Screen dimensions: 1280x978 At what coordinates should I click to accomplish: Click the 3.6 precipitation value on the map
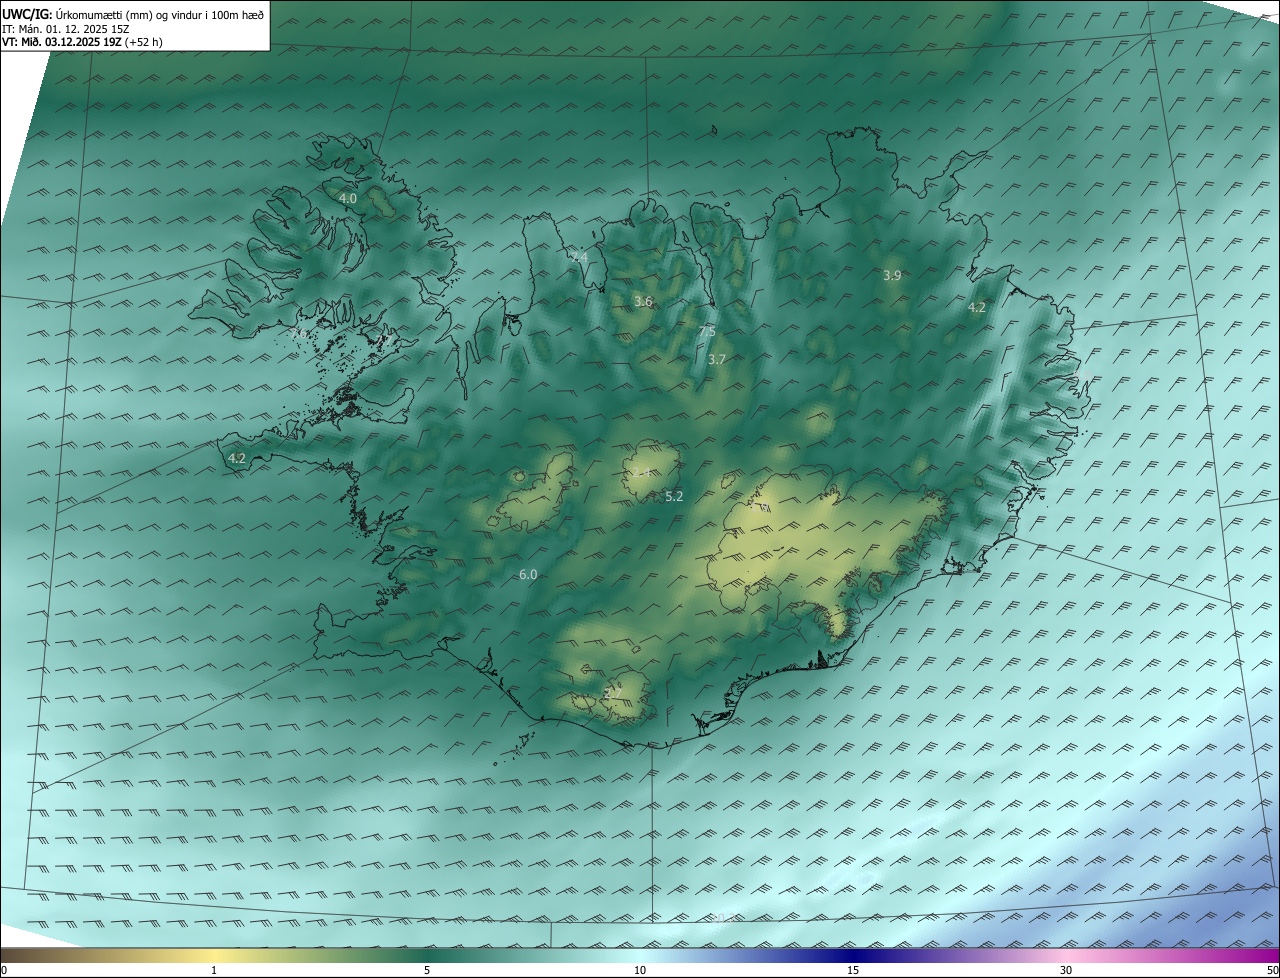(643, 302)
